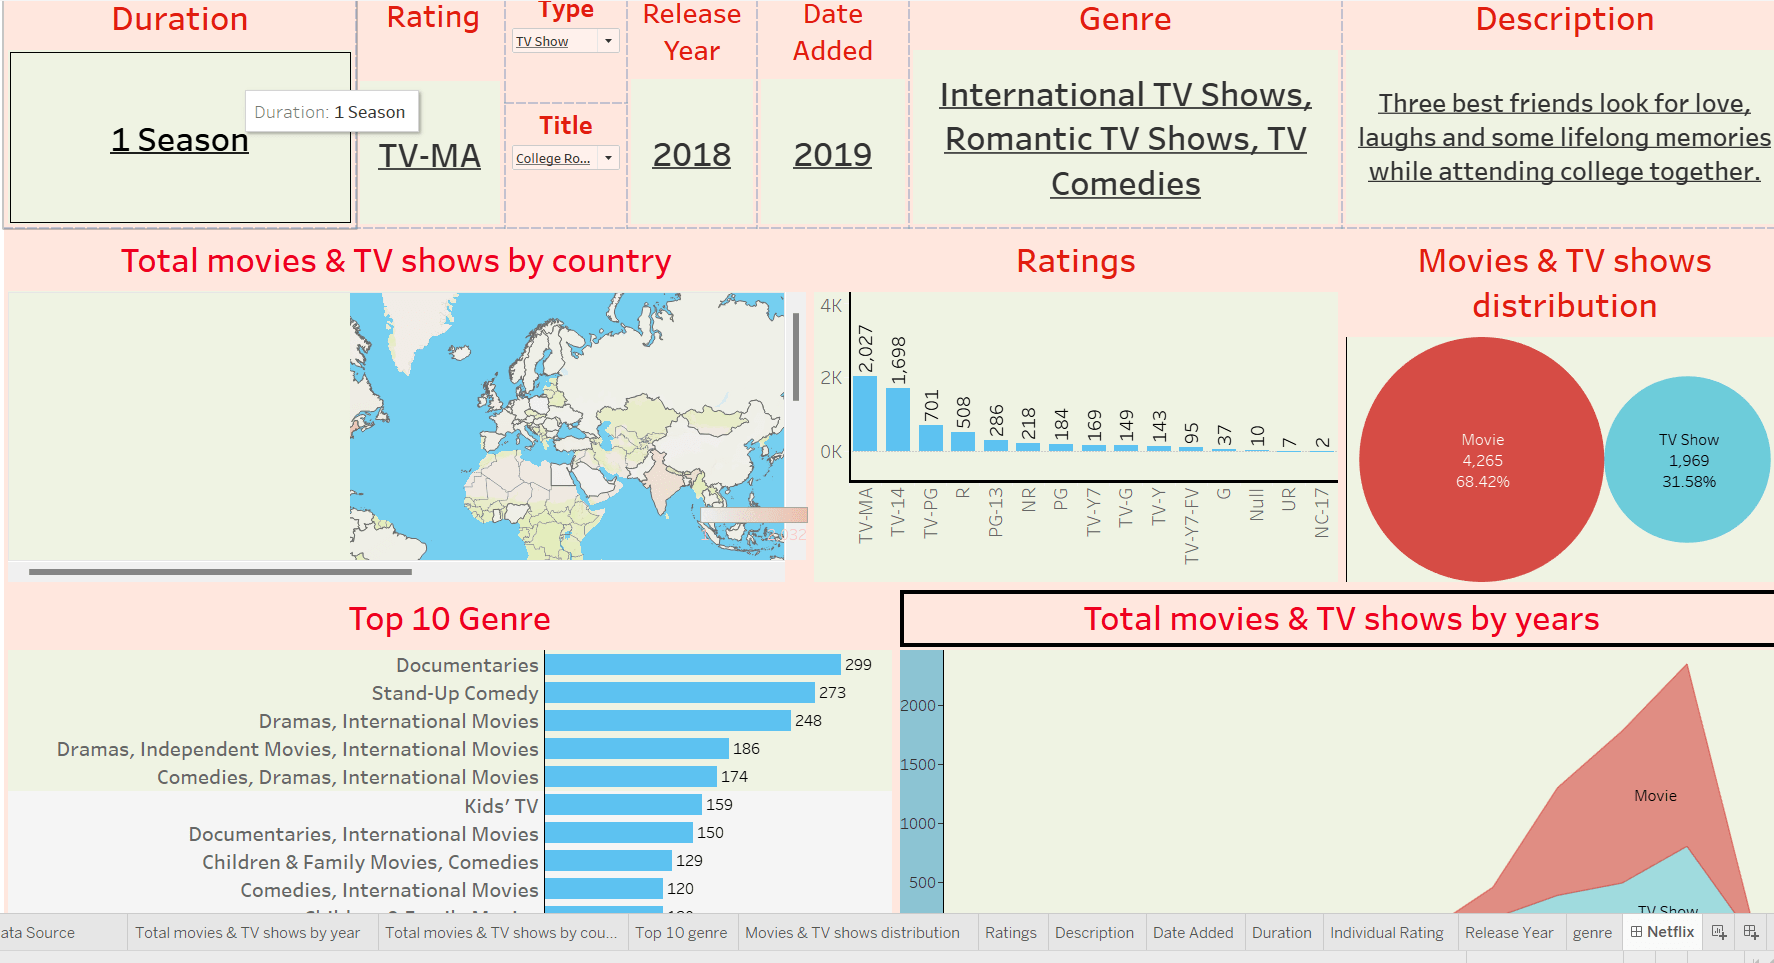The height and width of the screenshot is (963, 1774).
Task: Open Movies & TV shows distribution tab
Action: click(x=852, y=933)
